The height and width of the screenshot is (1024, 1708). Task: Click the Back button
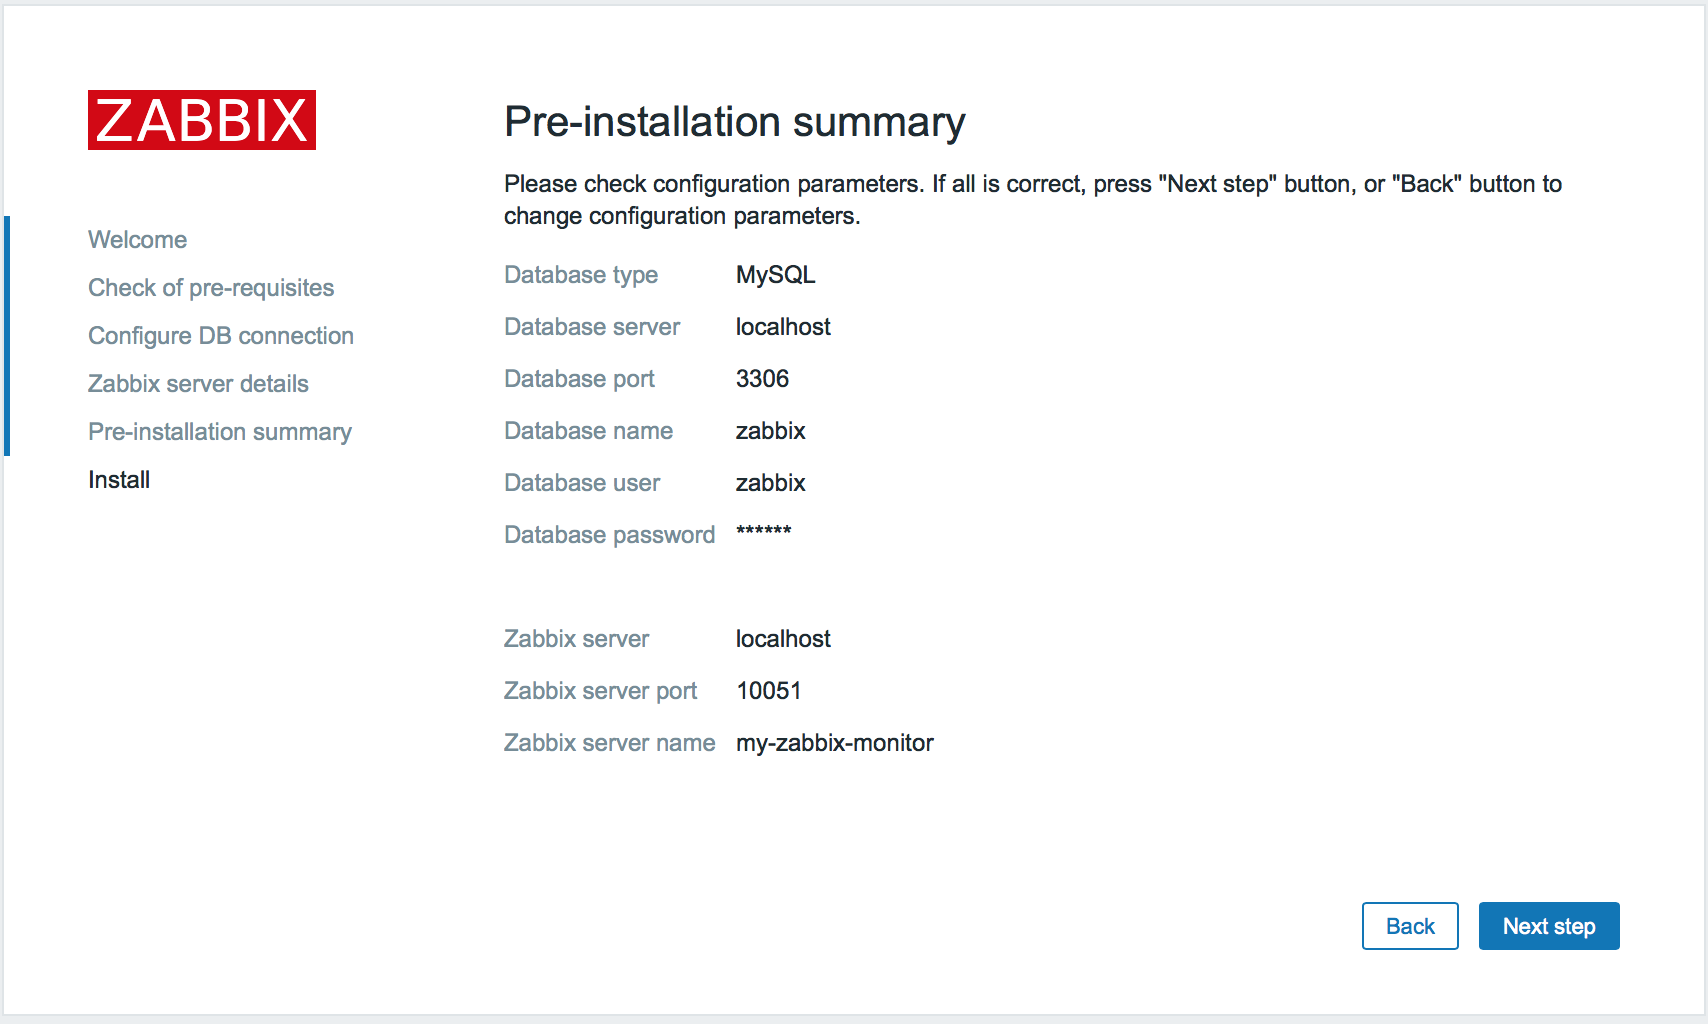(x=1410, y=926)
